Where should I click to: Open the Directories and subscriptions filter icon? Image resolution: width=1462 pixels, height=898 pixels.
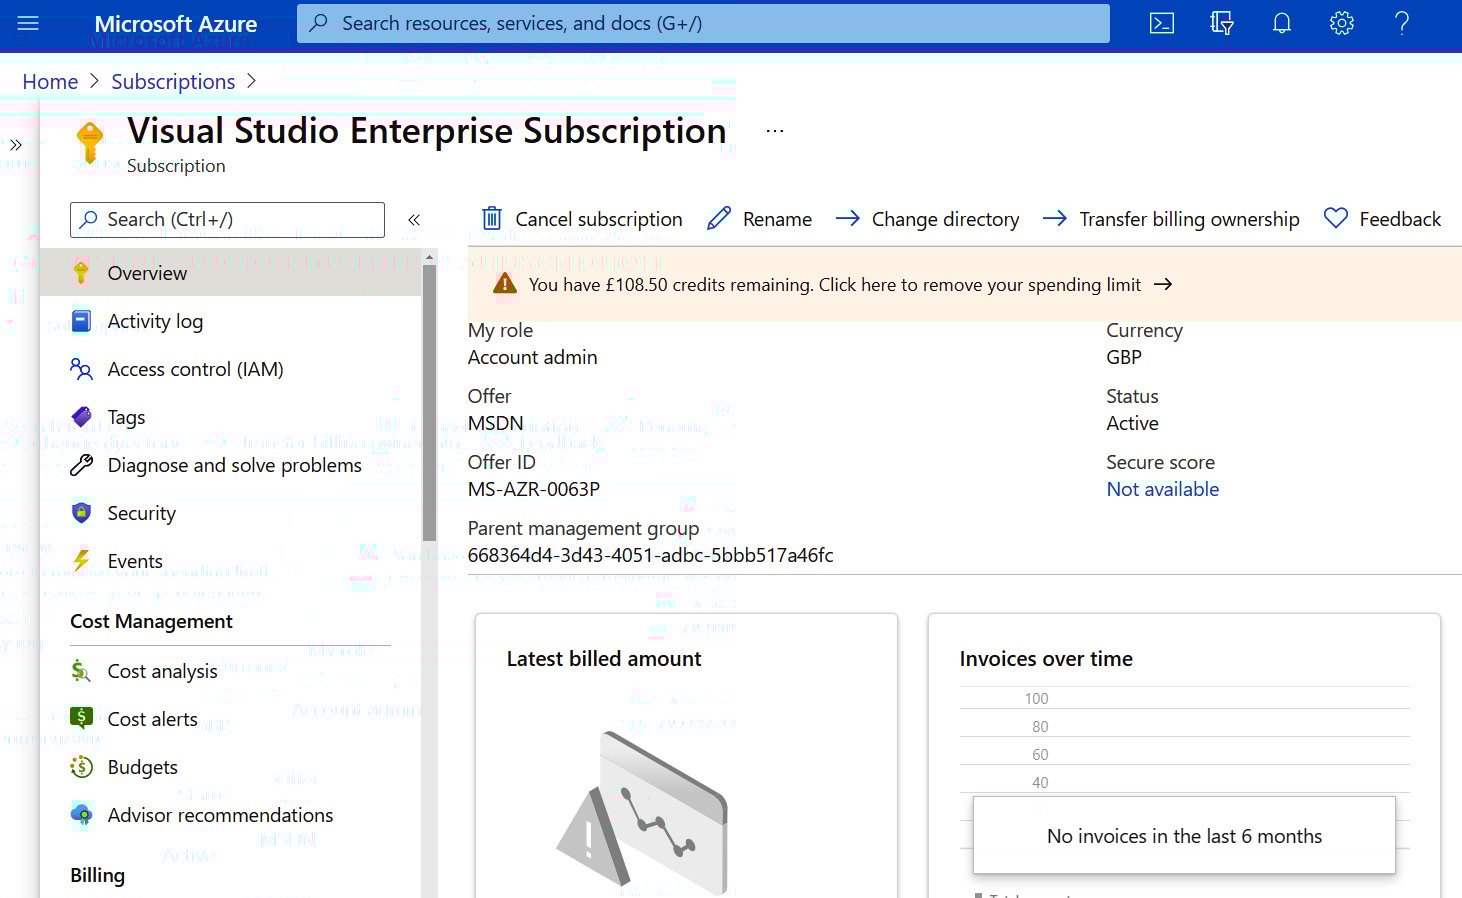1222,23
